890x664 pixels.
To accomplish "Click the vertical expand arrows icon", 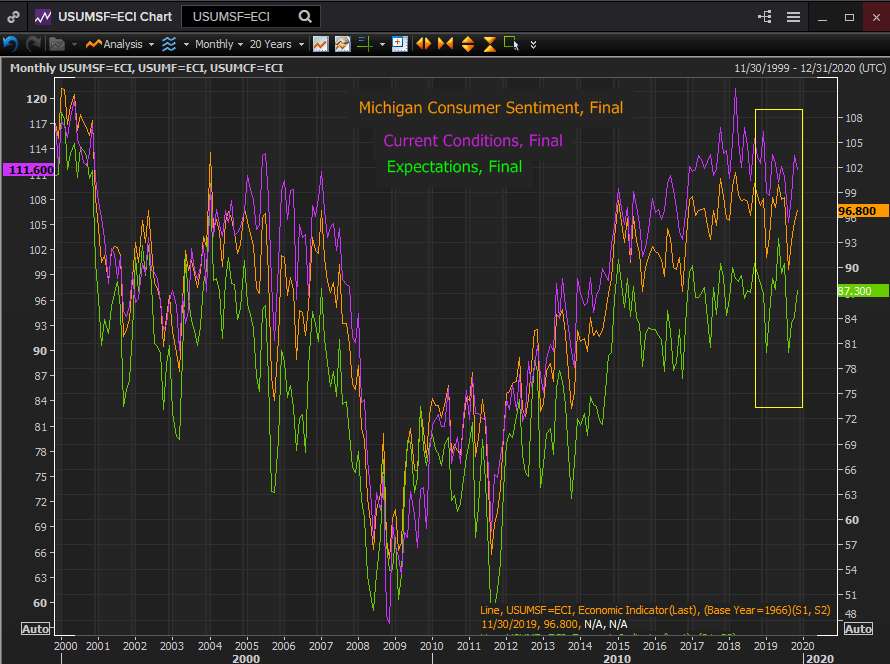I will [468, 44].
